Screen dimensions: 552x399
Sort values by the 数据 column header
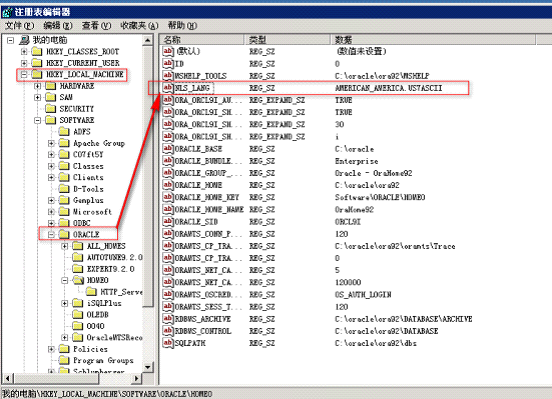[x=433, y=39]
